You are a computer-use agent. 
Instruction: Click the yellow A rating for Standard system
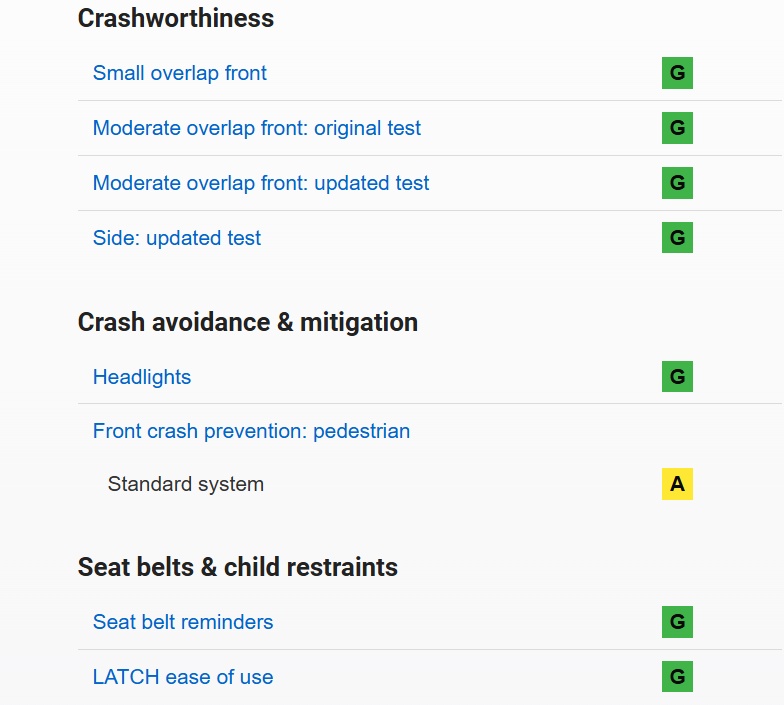pyautogui.click(x=677, y=484)
